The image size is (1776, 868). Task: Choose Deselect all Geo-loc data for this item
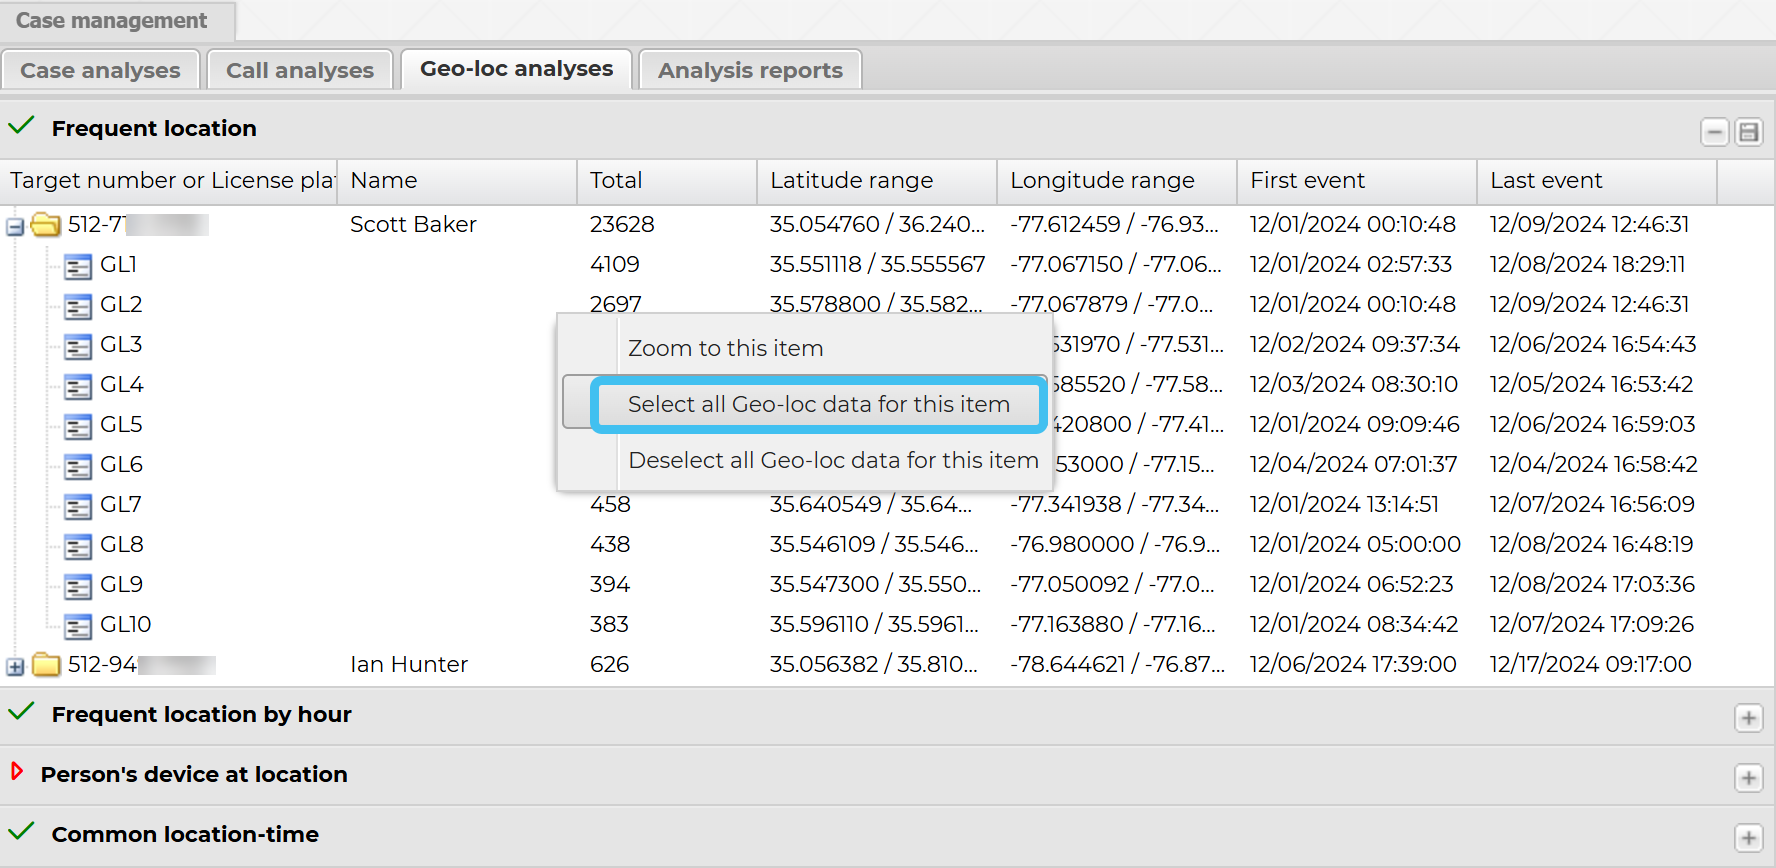833,460
